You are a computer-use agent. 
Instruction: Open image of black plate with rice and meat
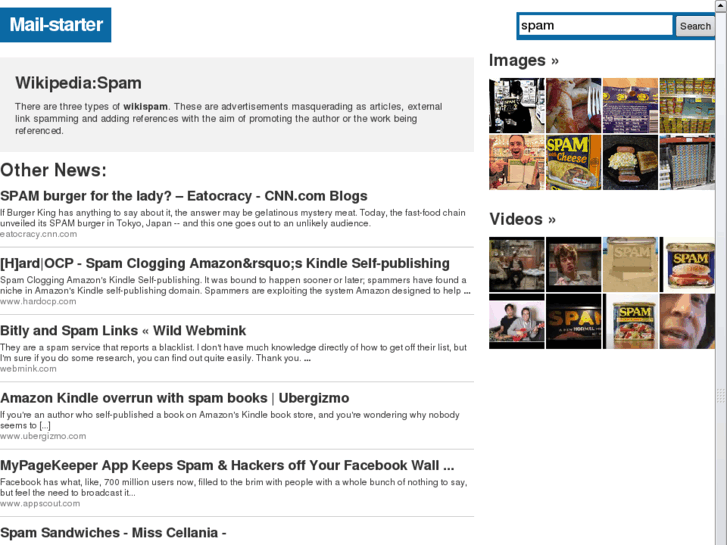630,162
